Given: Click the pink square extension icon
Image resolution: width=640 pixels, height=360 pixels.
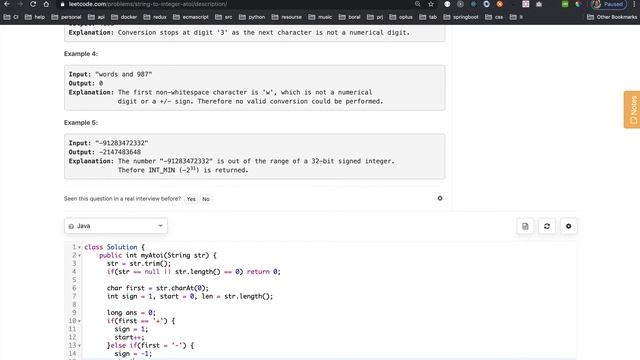Looking at the screenshot, I should pos(526,4).
